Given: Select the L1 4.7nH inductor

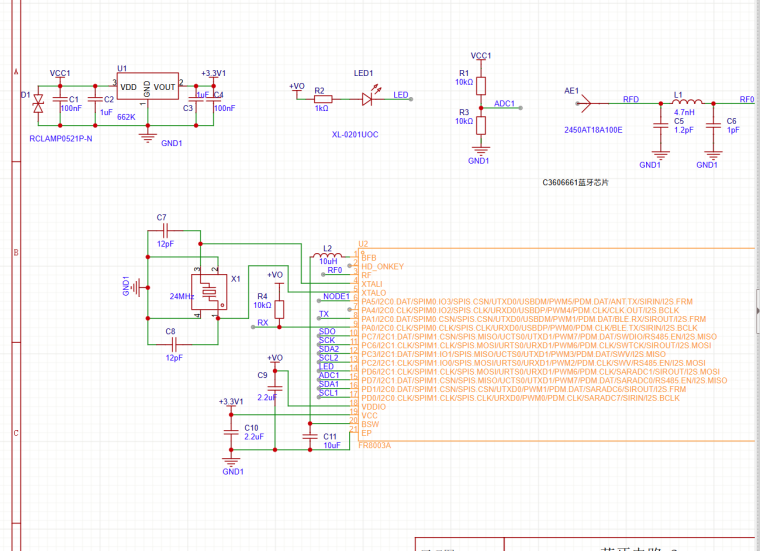Looking at the screenshot, I should coord(688,101).
